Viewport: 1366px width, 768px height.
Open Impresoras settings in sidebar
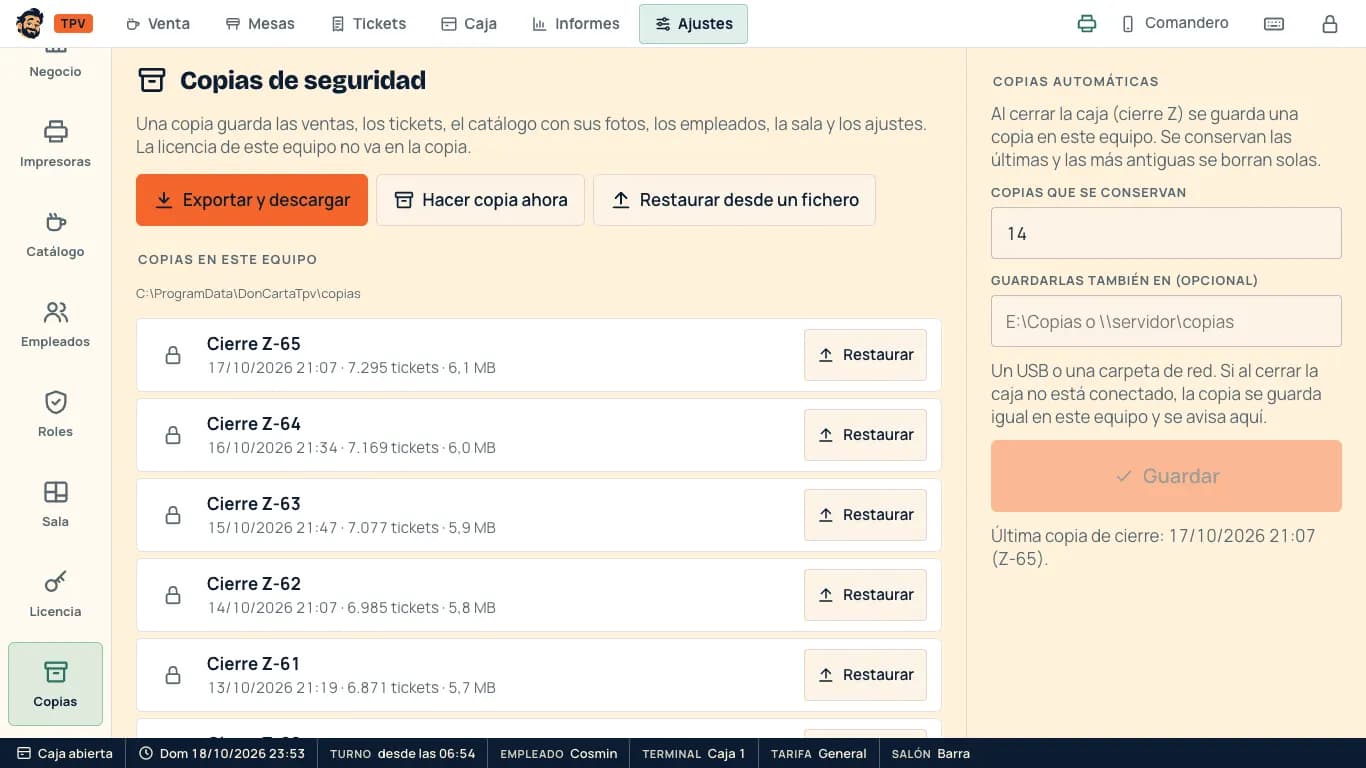[x=55, y=144]
